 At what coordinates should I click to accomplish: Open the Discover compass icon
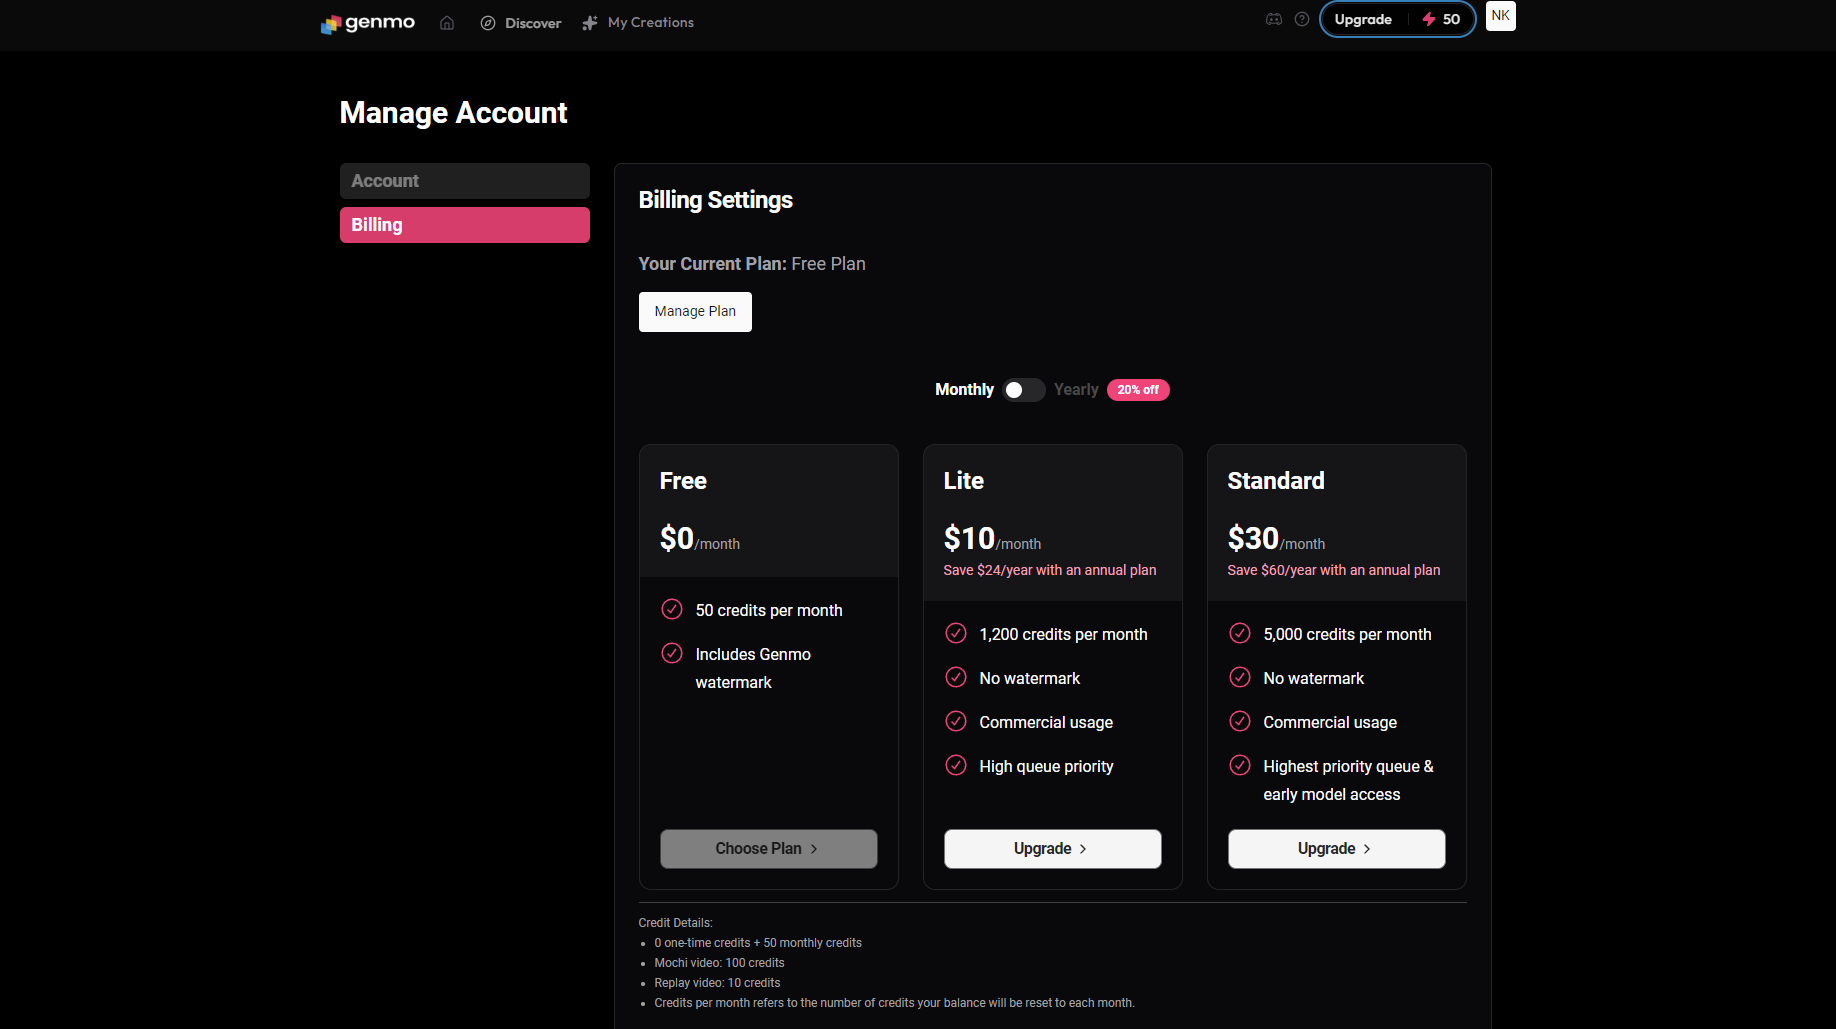click(488, 23)
